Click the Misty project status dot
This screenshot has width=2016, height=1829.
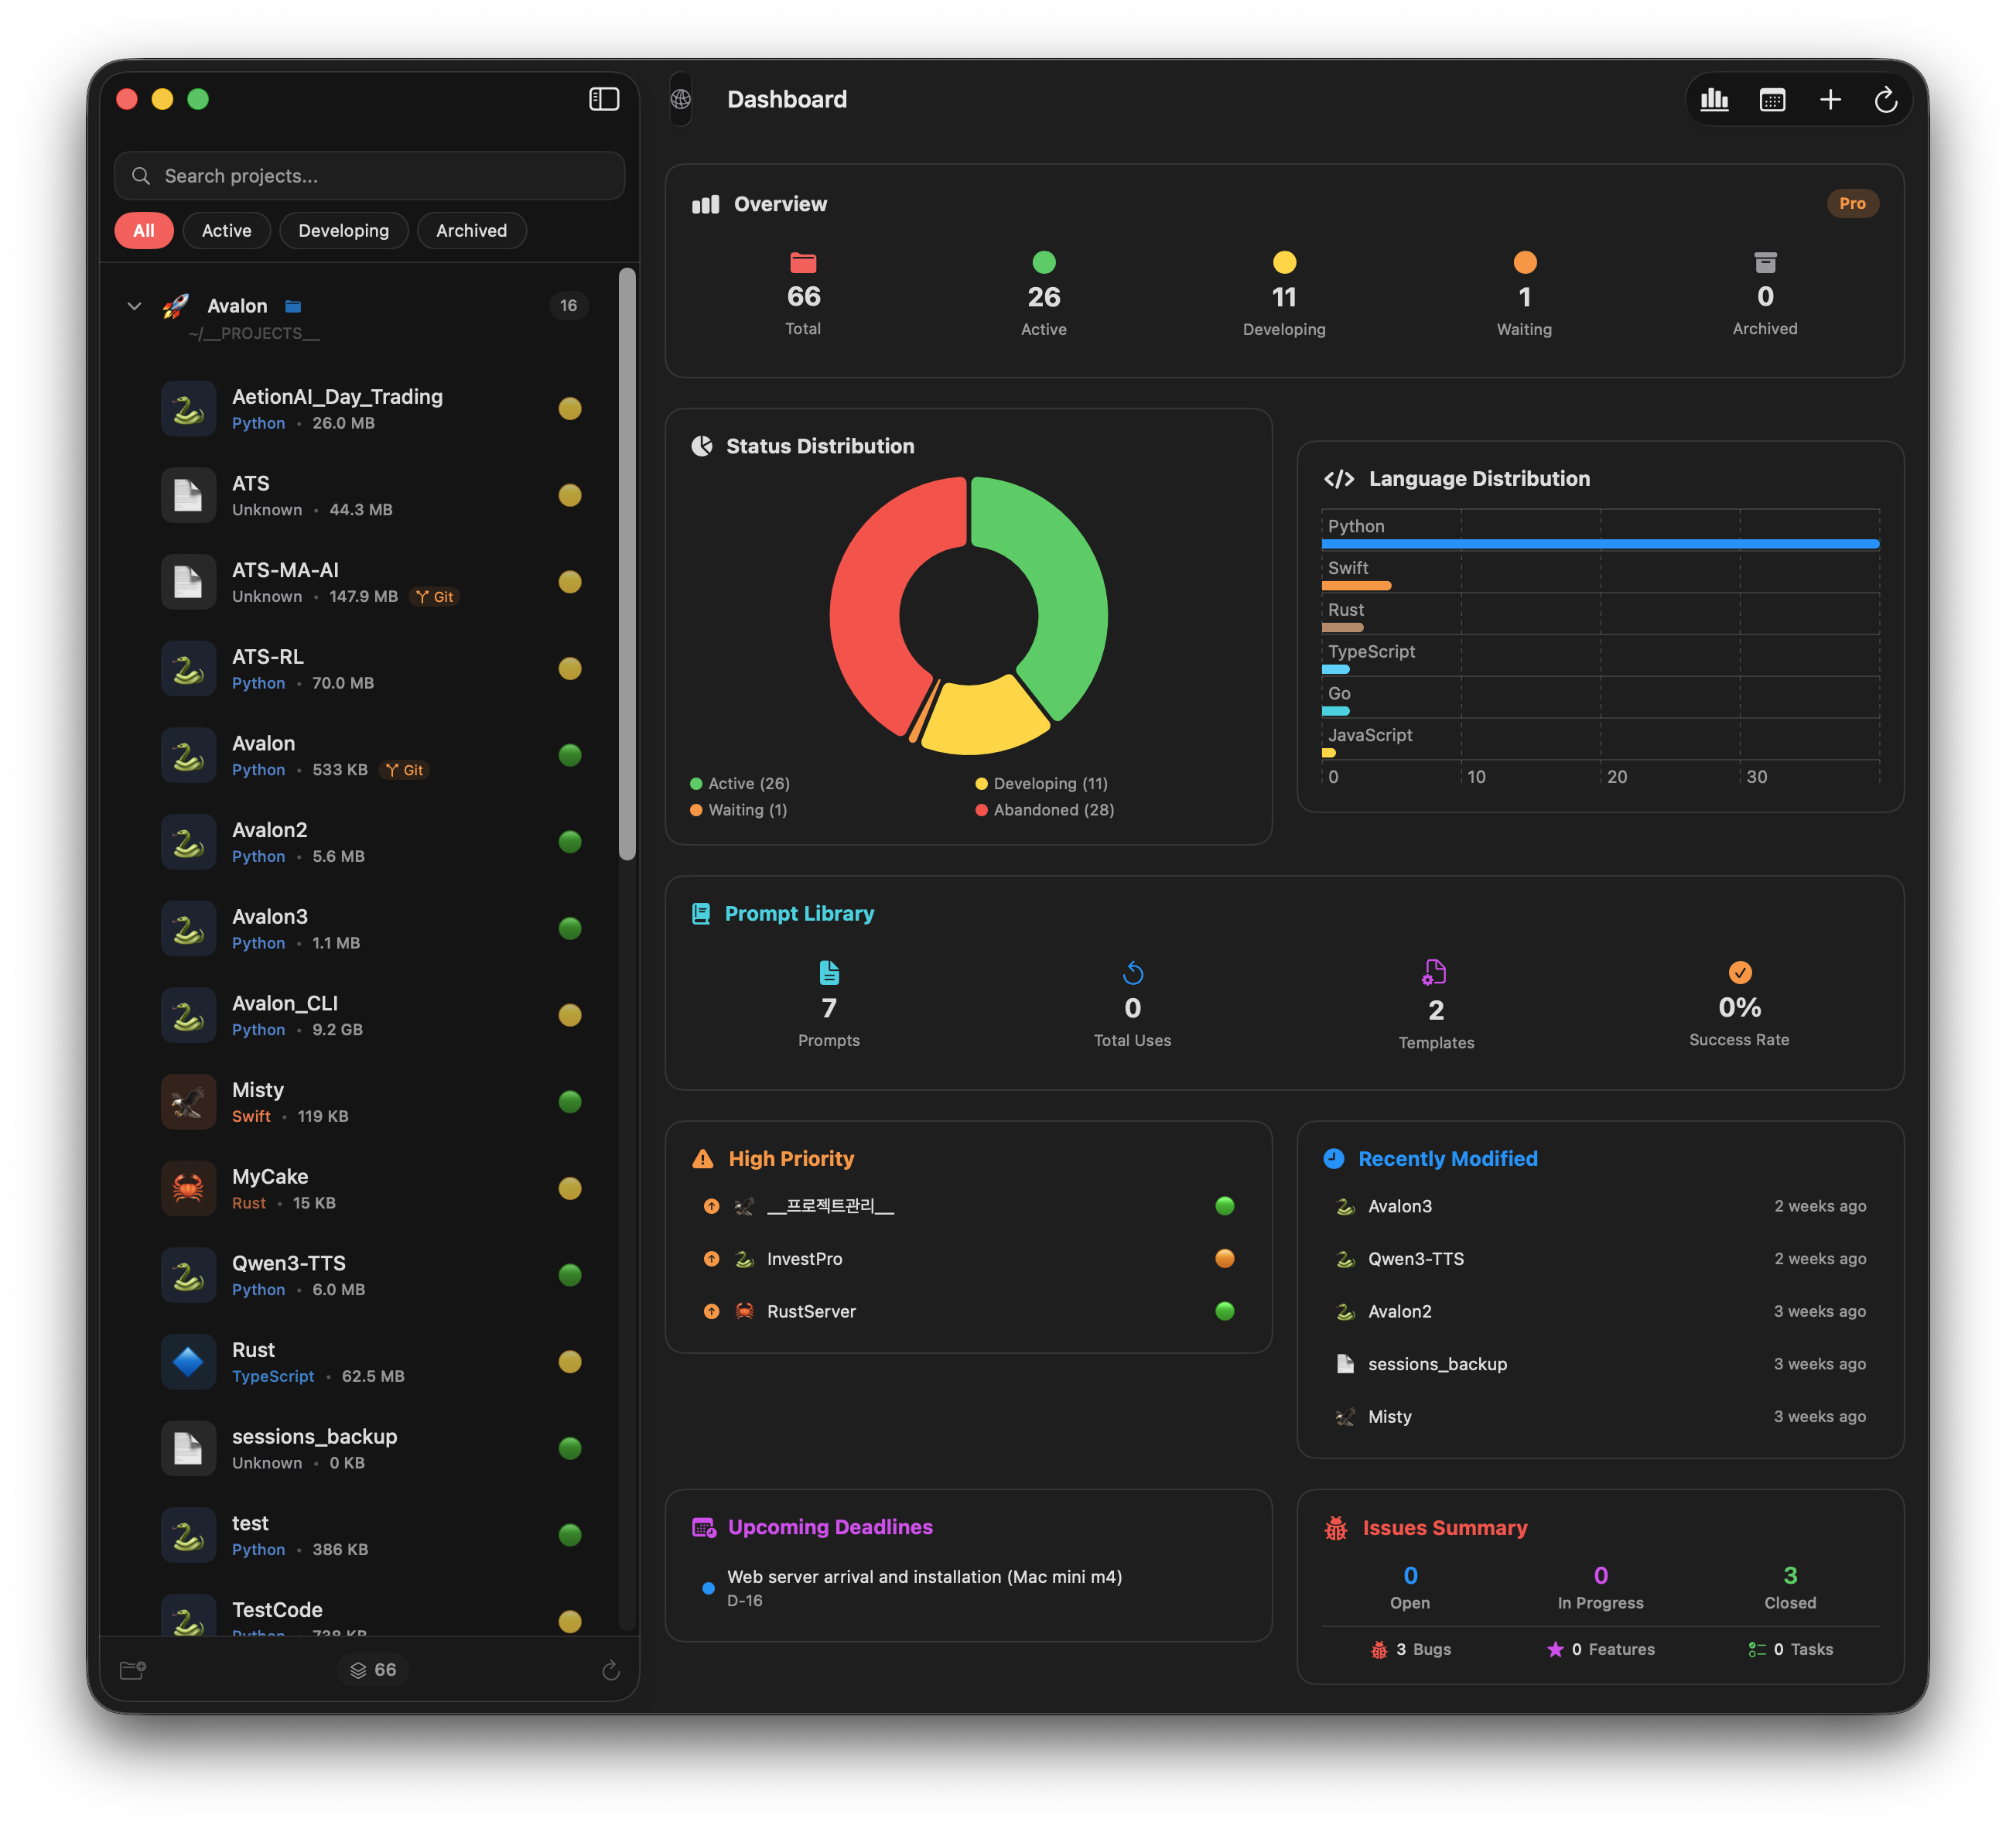pos(570,1101)
